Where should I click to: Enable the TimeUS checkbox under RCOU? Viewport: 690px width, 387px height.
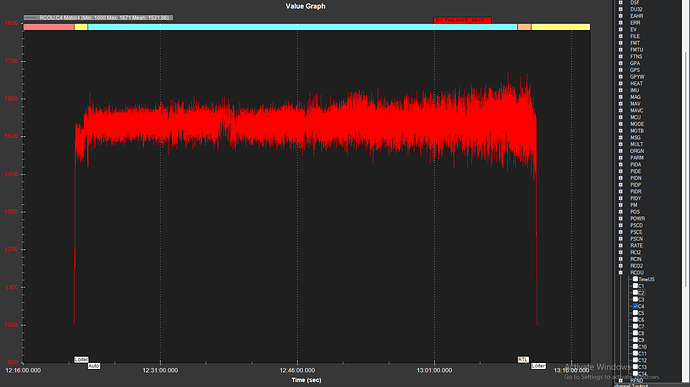635,279
